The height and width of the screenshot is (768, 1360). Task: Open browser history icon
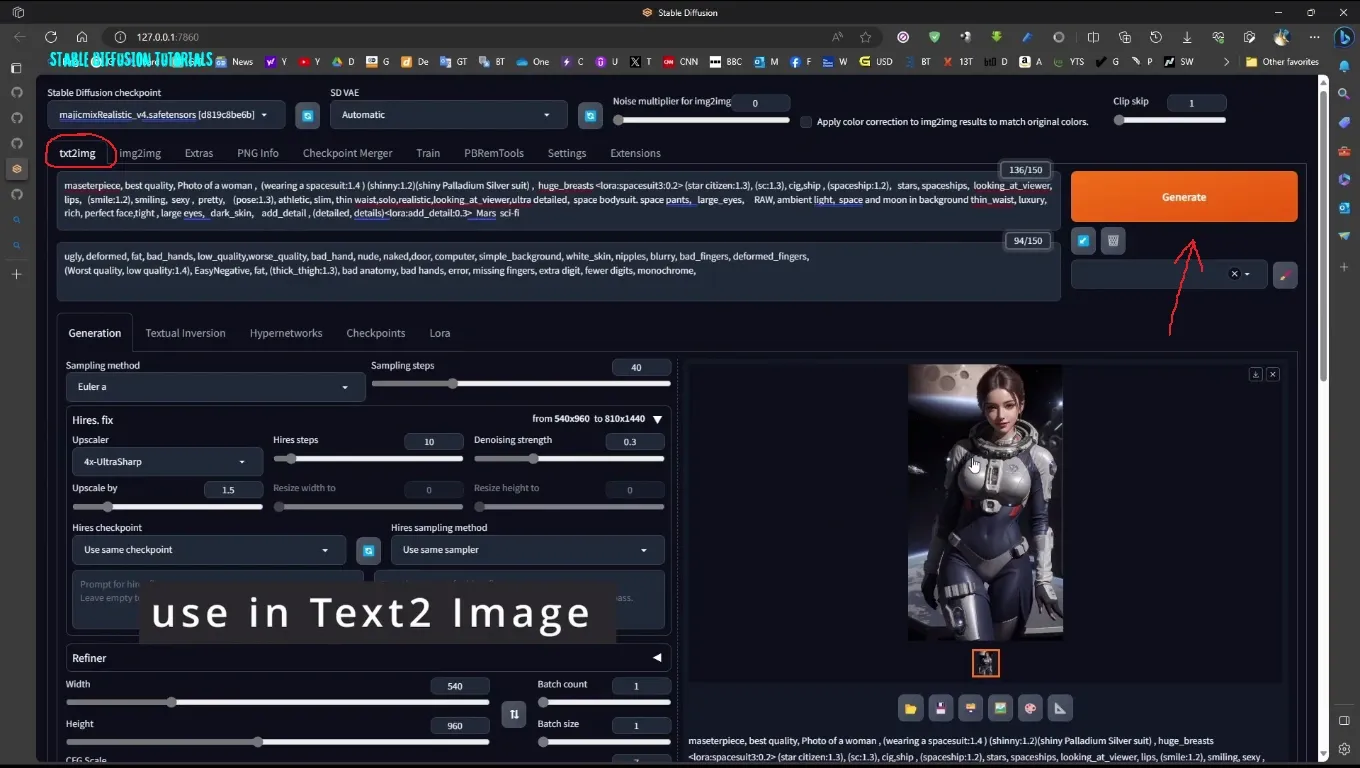click(1156, 37)
